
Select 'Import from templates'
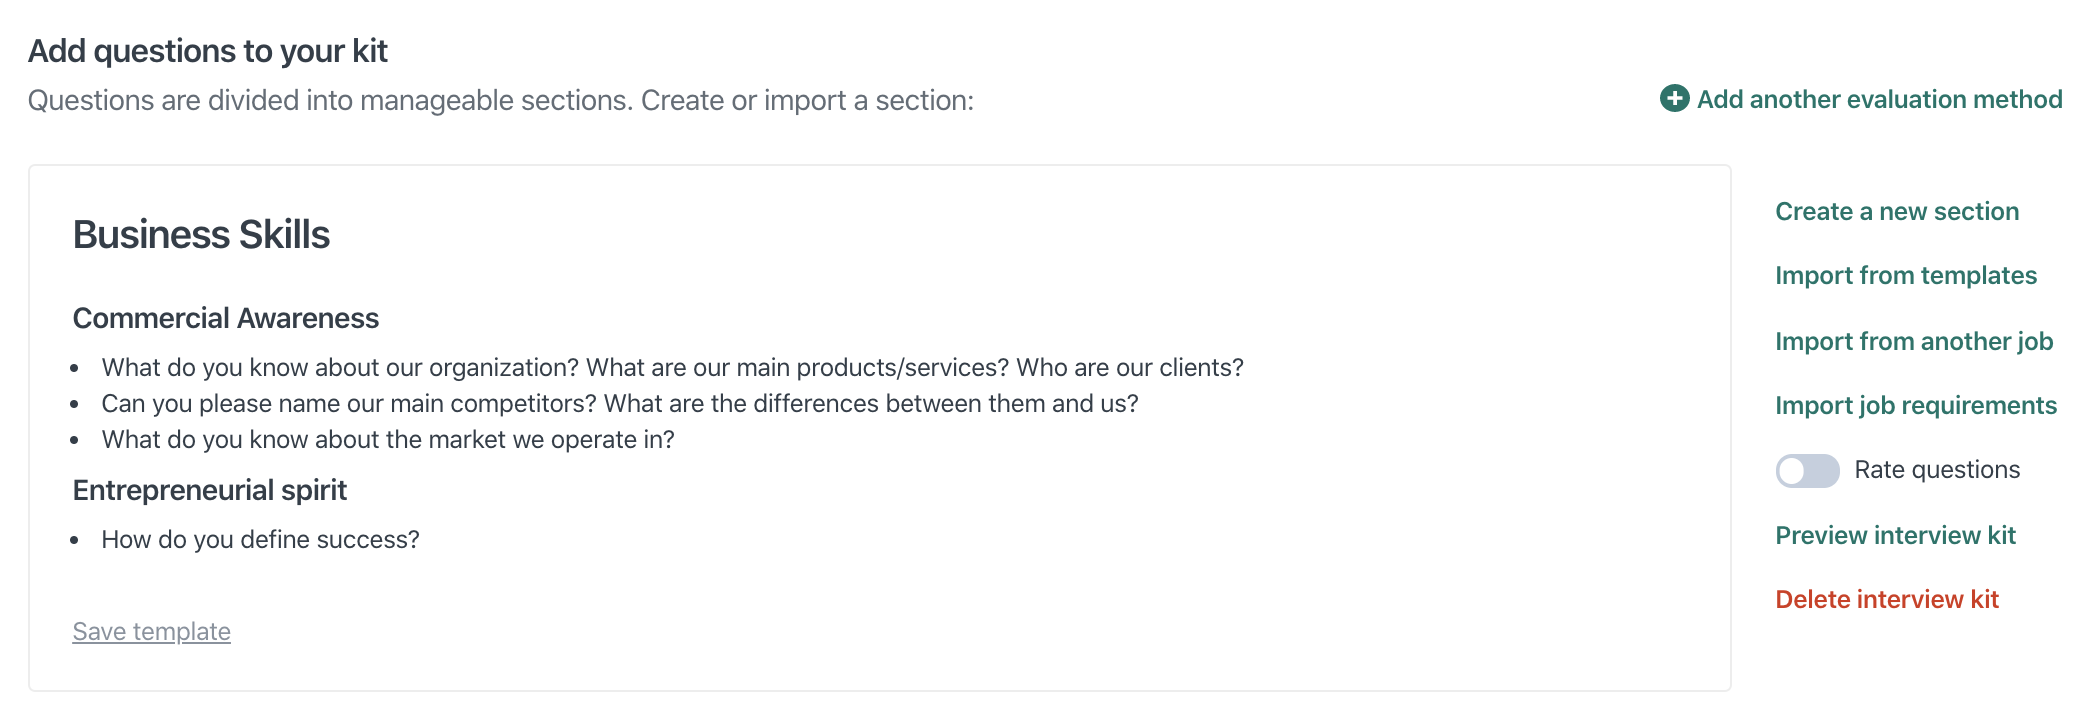(1906, 276)
